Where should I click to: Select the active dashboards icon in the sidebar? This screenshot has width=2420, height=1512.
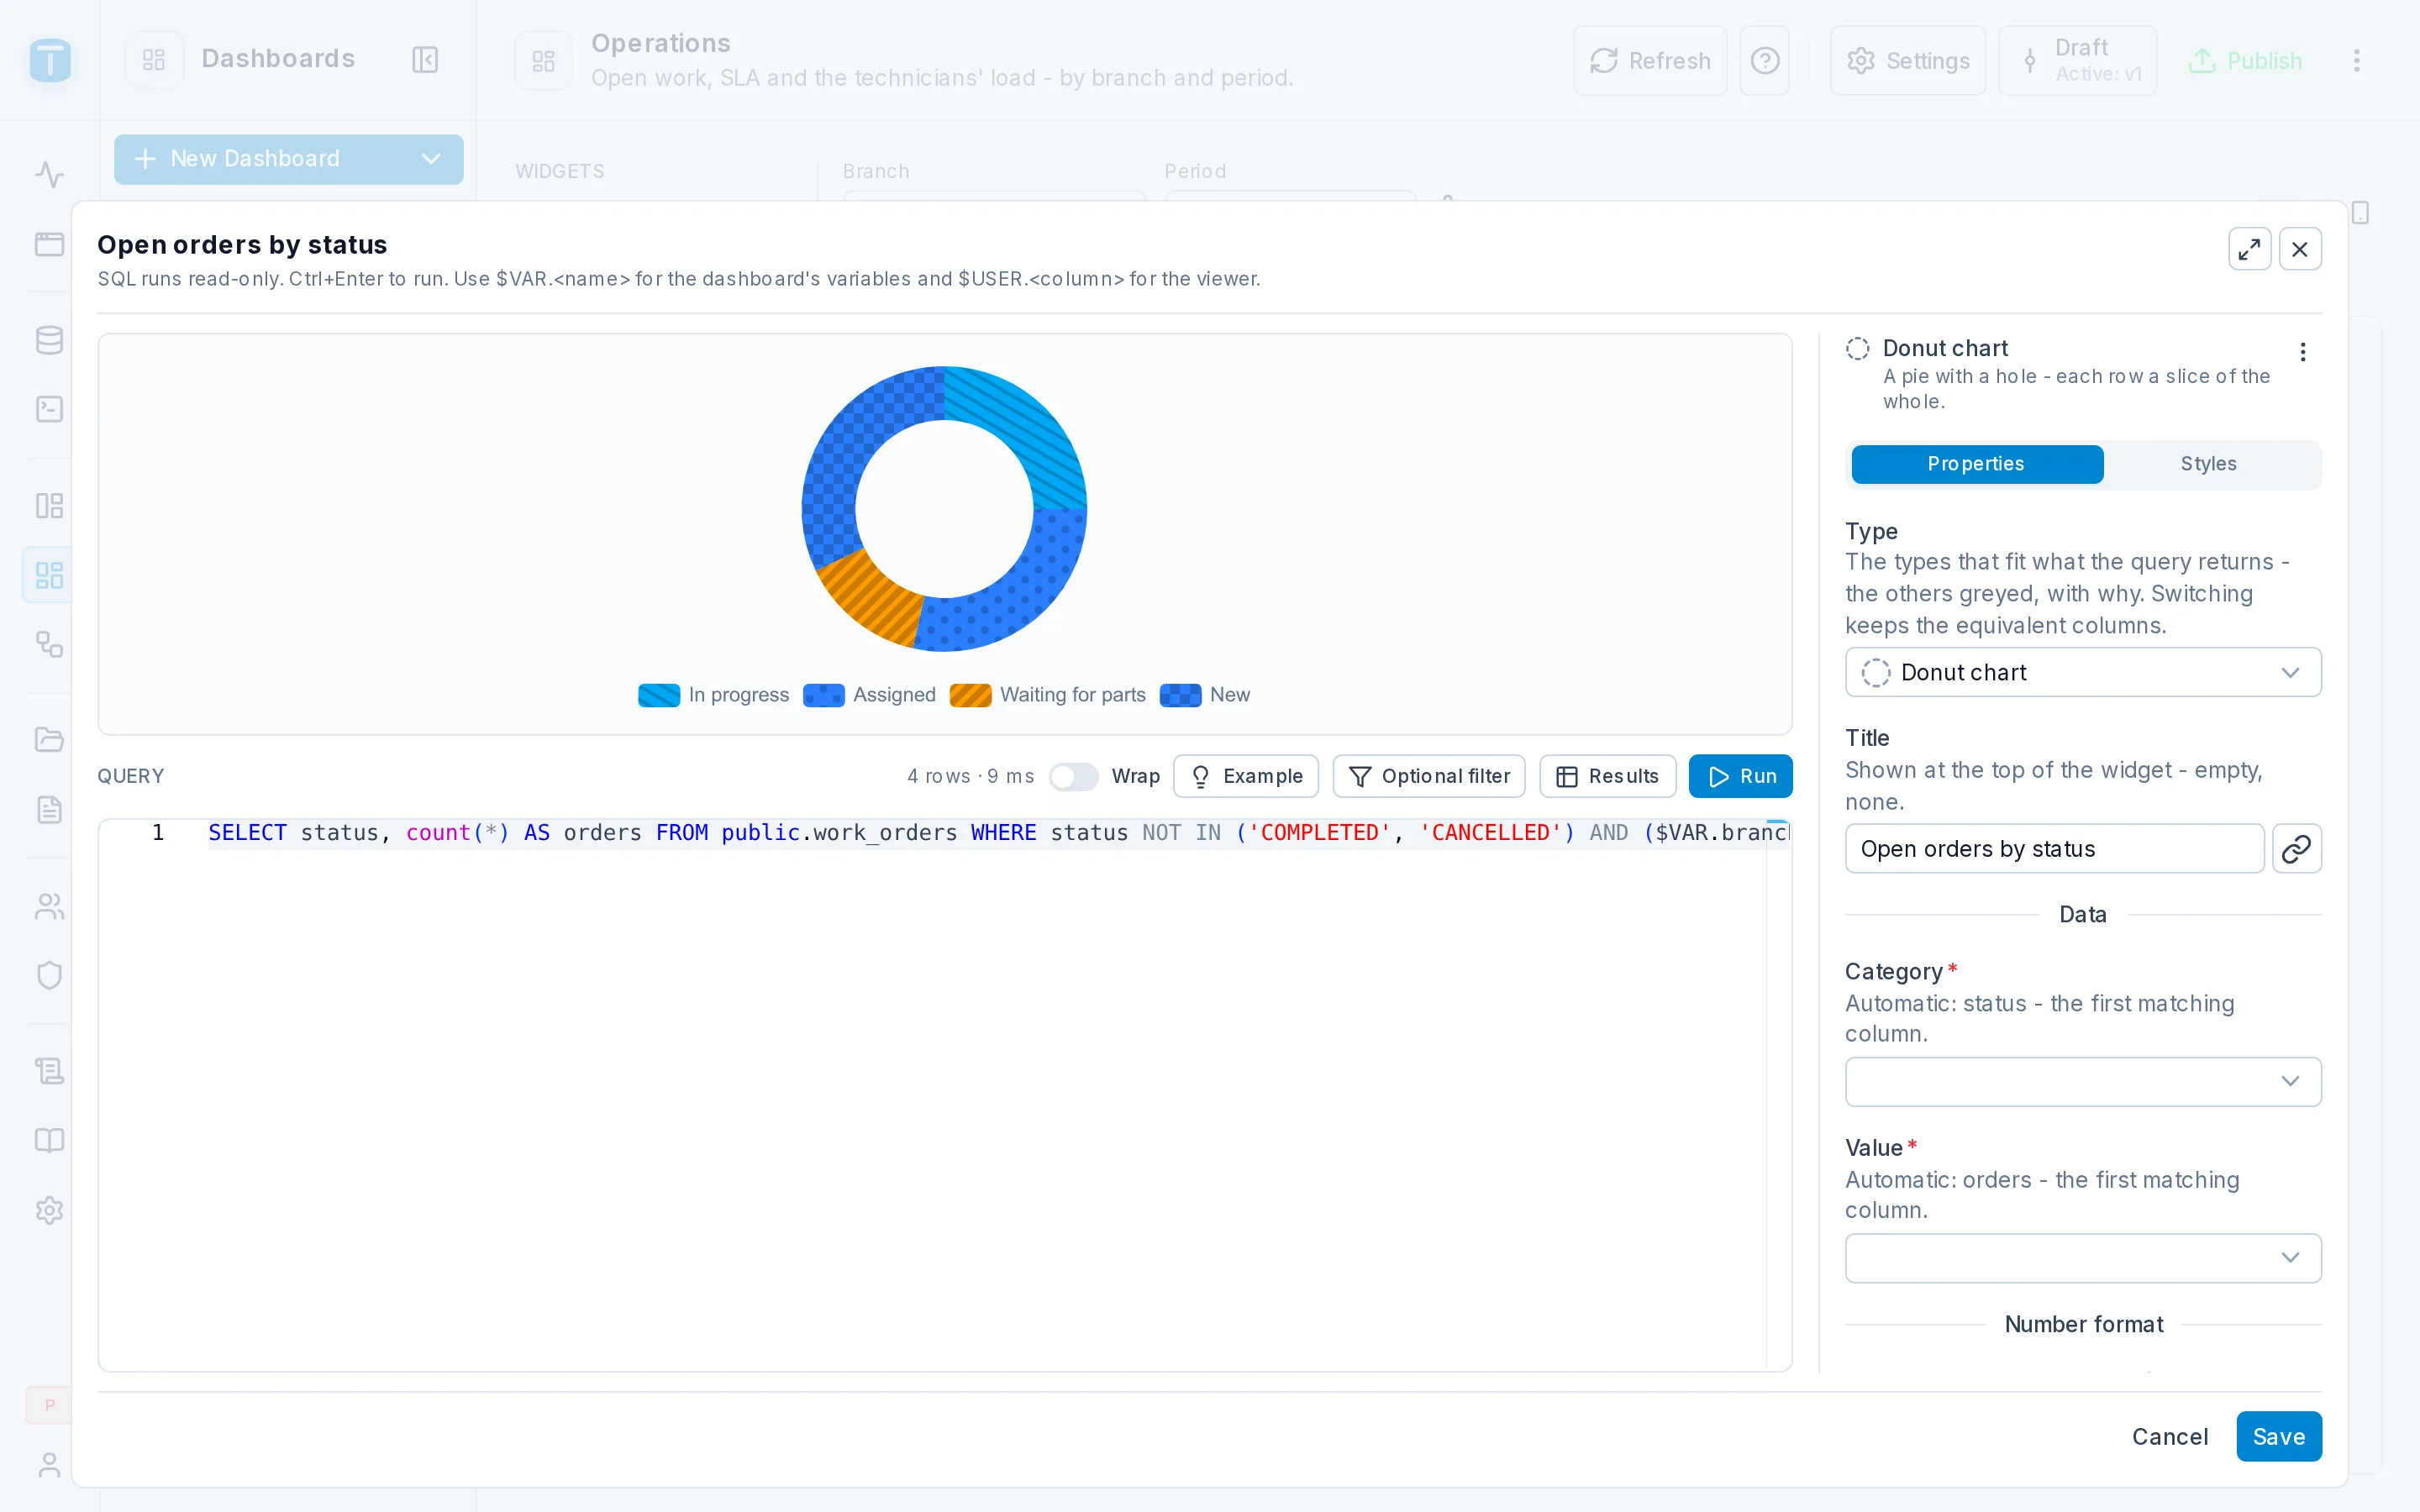(49, 575)
